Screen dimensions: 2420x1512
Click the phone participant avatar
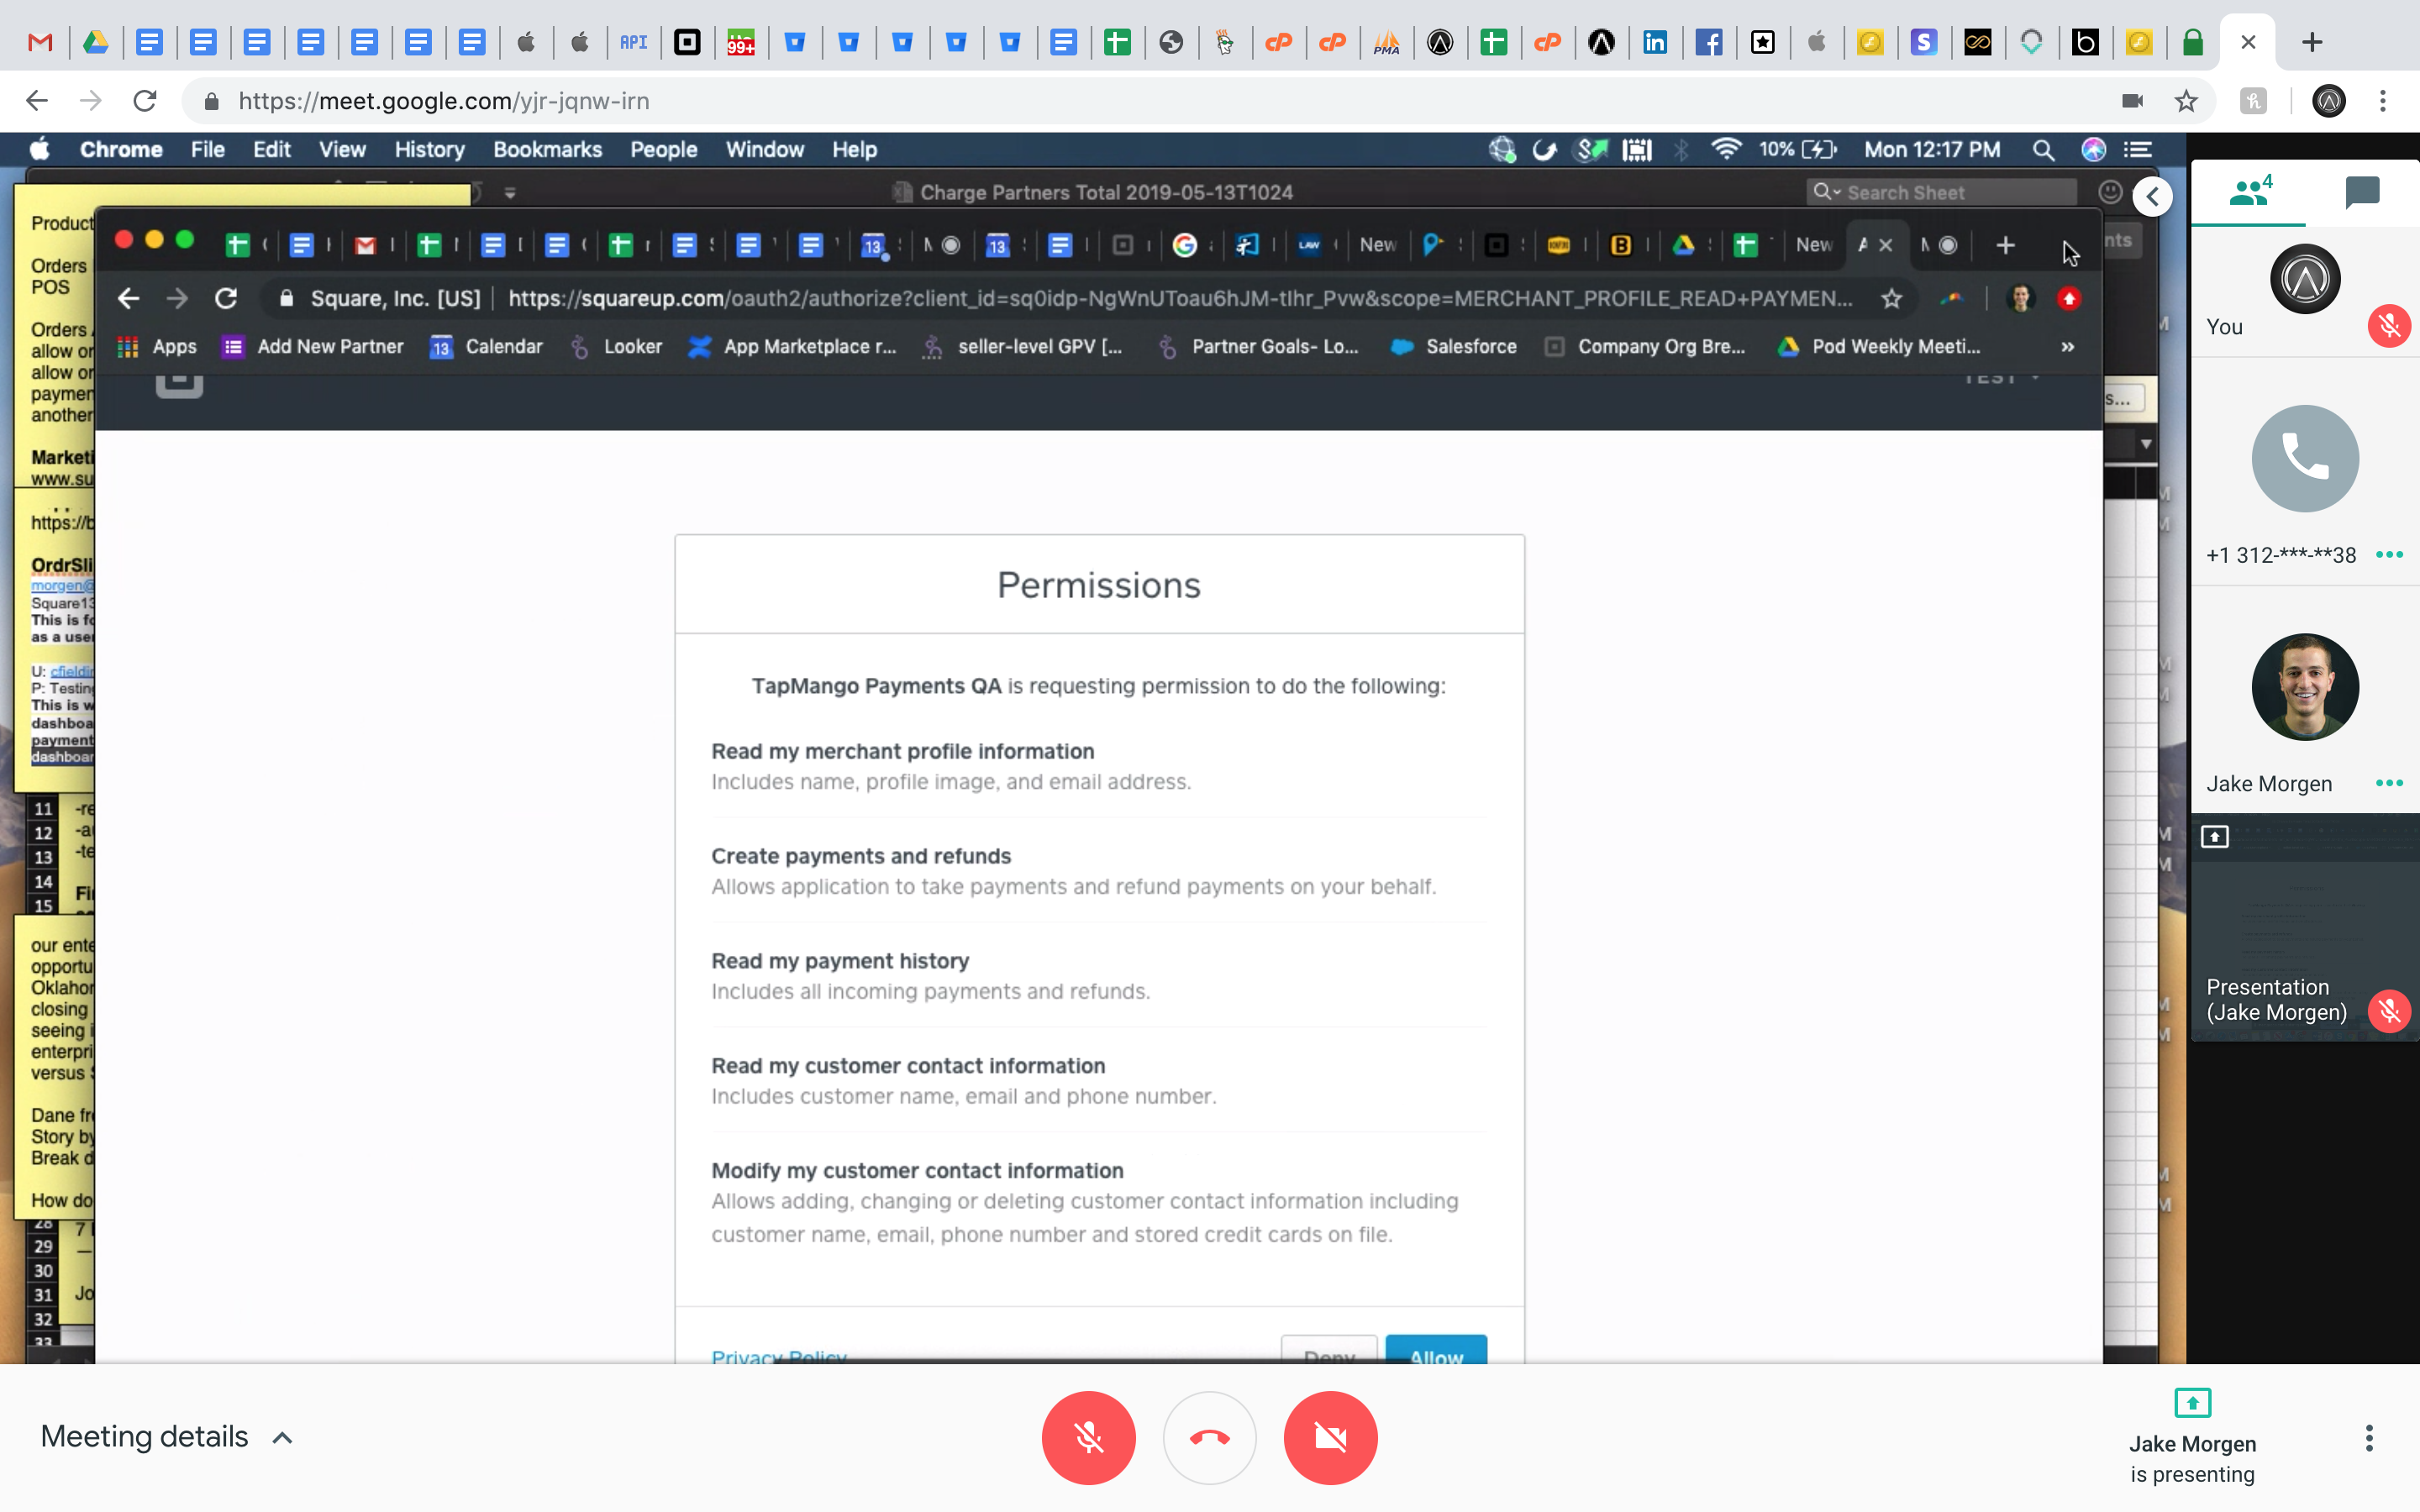click(2305, 458)
